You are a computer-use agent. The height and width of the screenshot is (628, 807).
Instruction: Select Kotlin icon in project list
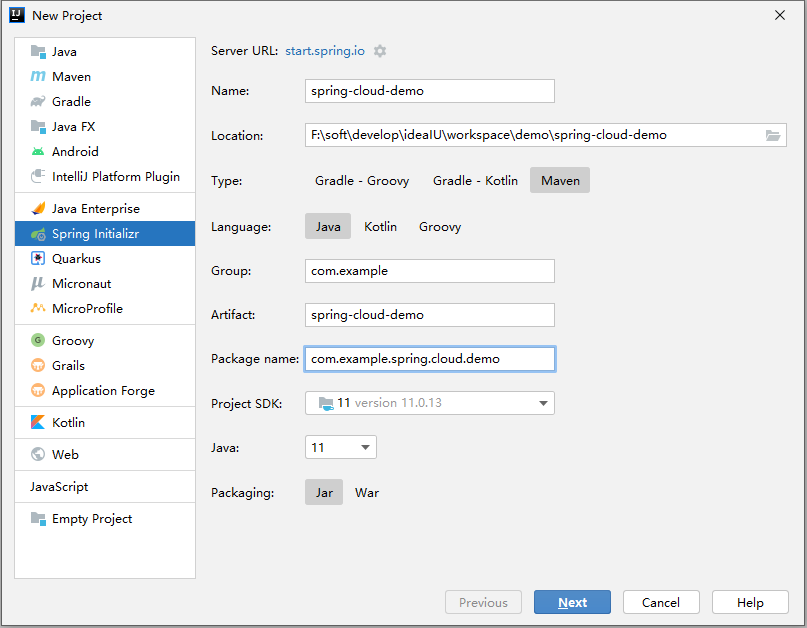(38, 423)
